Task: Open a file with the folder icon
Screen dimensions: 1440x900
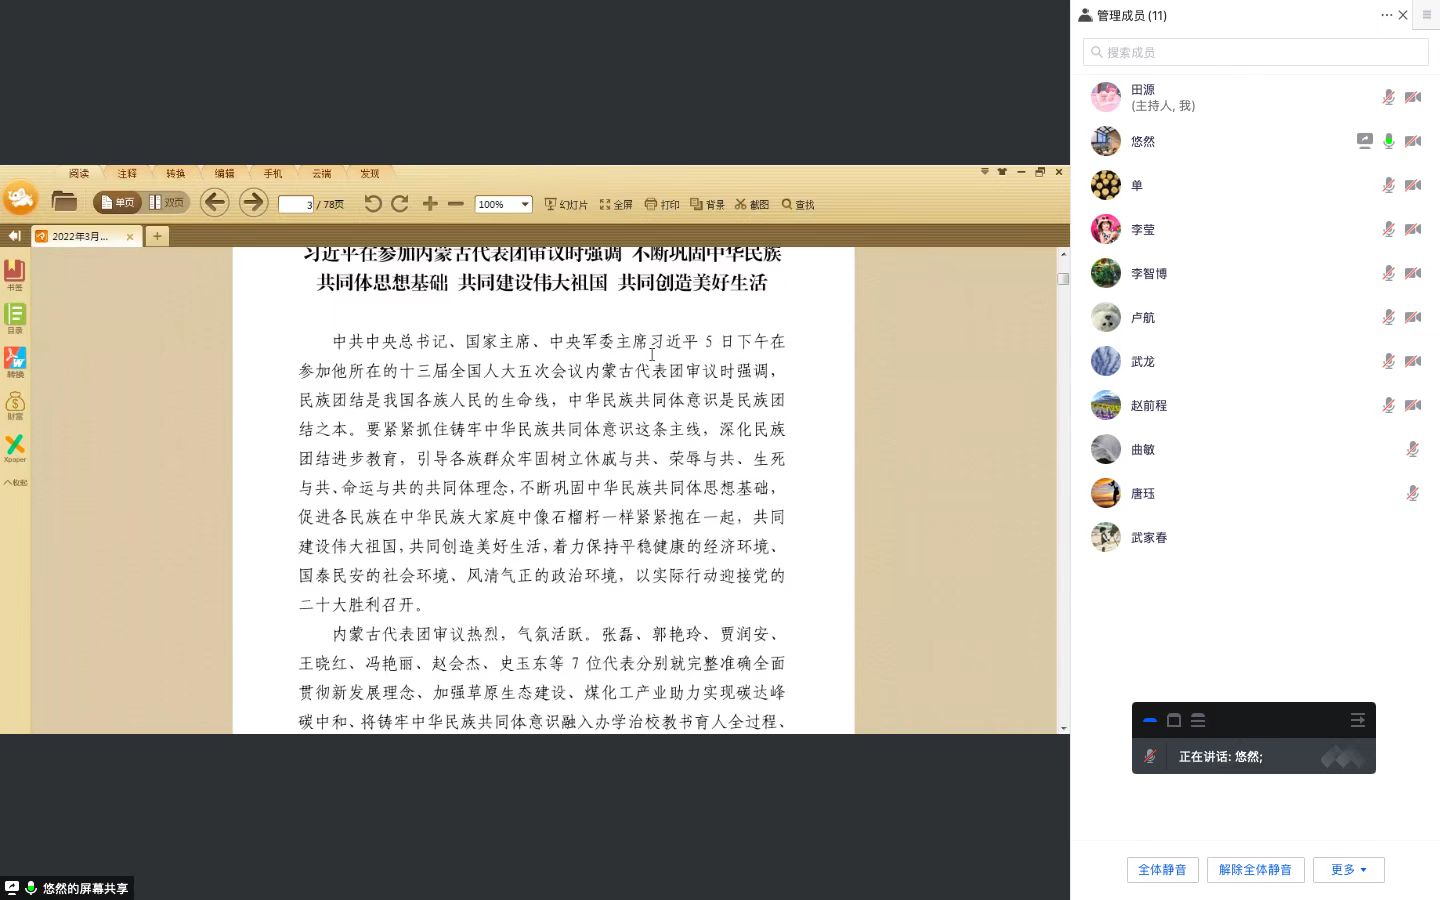Action: (x=64, y=202)
